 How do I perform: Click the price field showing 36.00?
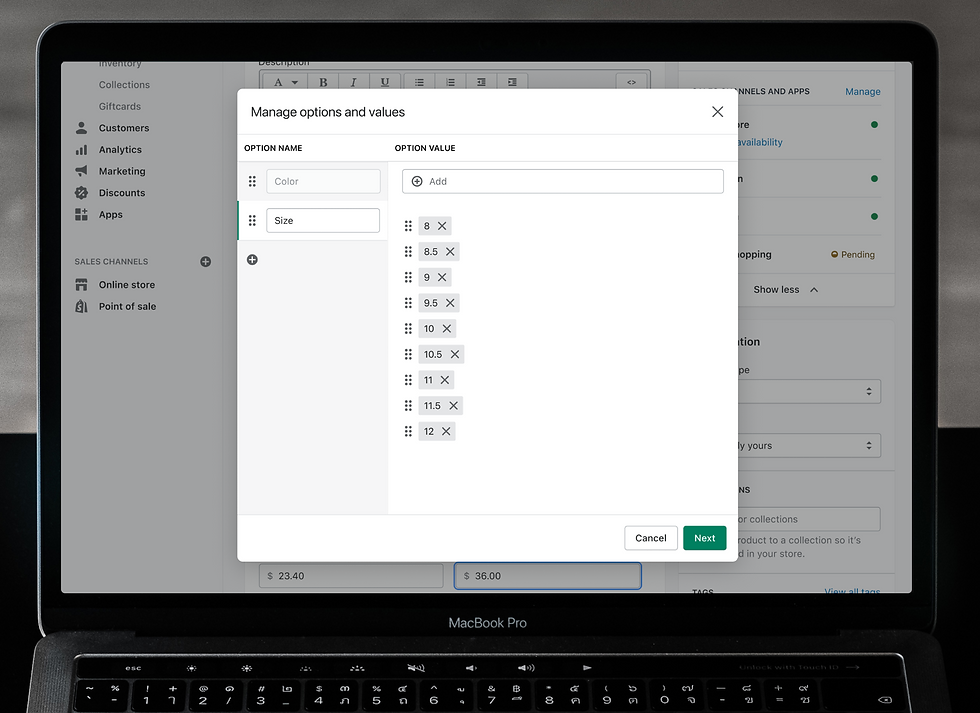548,576
